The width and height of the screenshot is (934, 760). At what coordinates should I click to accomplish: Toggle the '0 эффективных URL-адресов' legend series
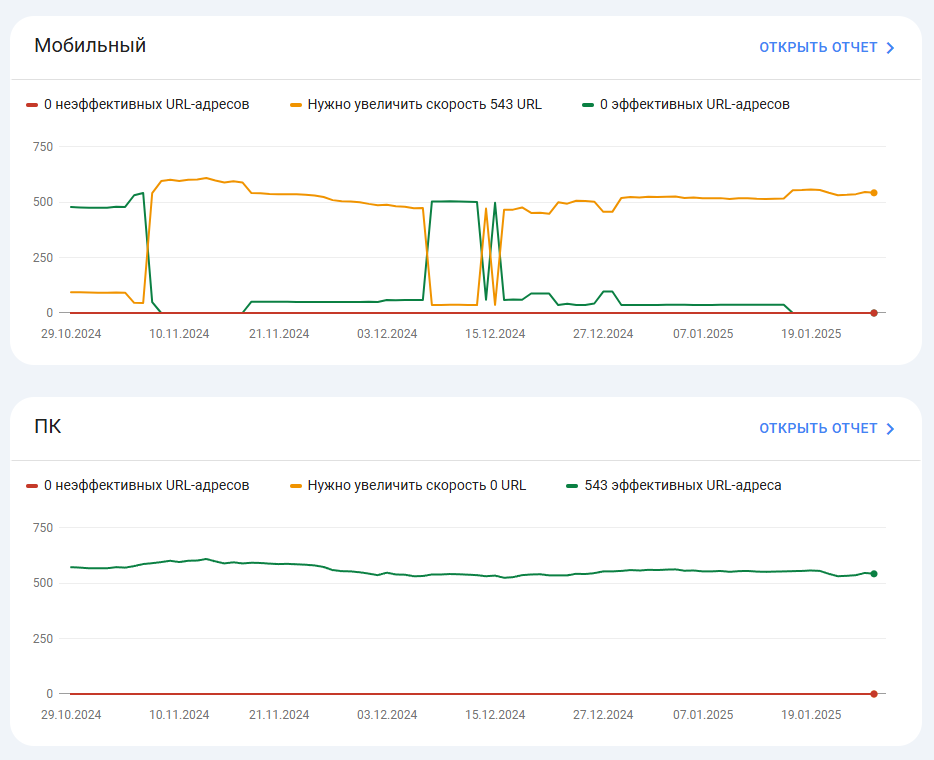[694, 104]
